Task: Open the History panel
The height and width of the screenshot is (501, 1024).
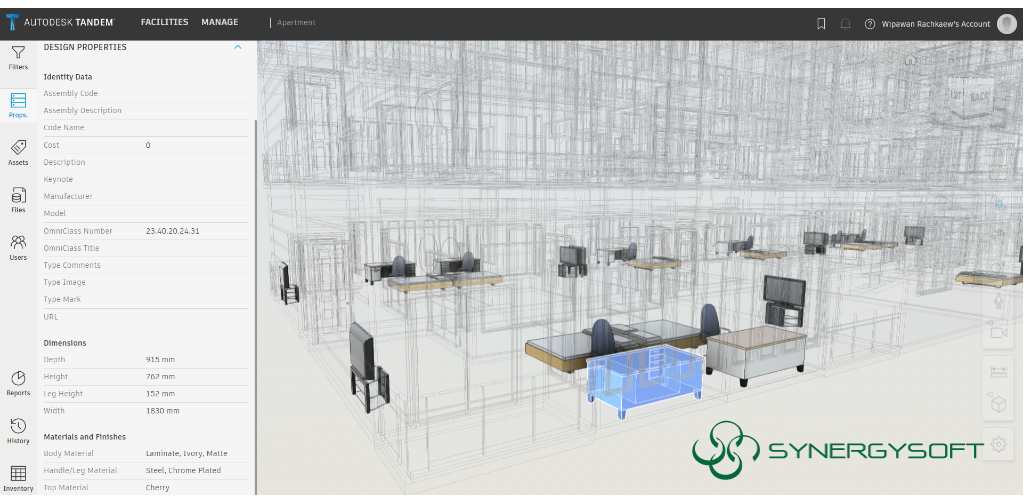Action: [18, 431]
